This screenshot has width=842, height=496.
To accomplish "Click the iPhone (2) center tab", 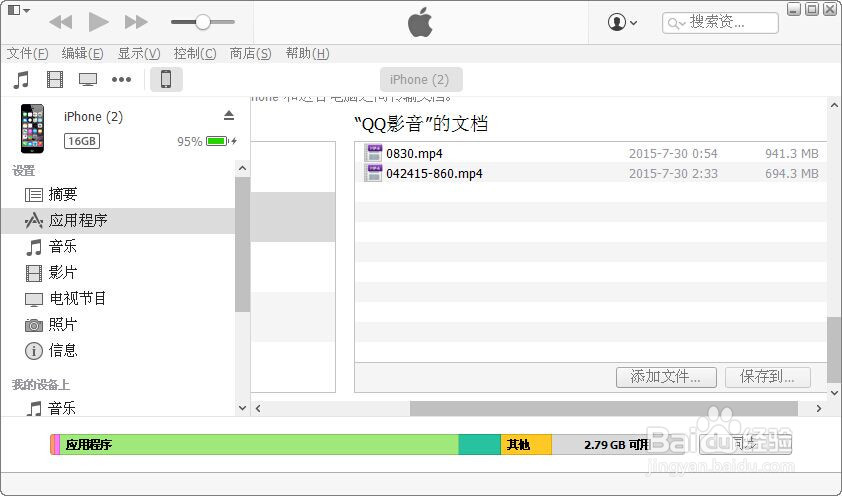I will pos(420,80).
